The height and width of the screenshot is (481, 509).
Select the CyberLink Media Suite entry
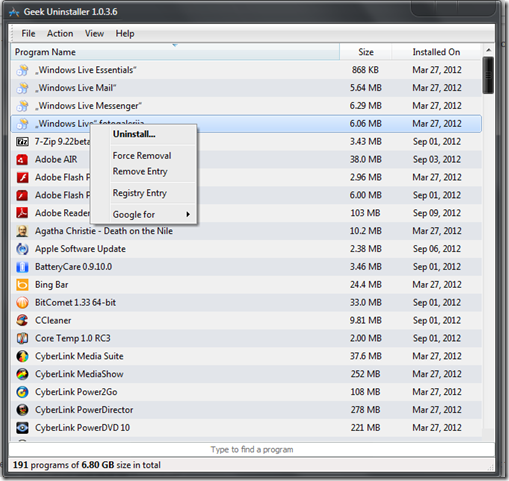(79, 356)
